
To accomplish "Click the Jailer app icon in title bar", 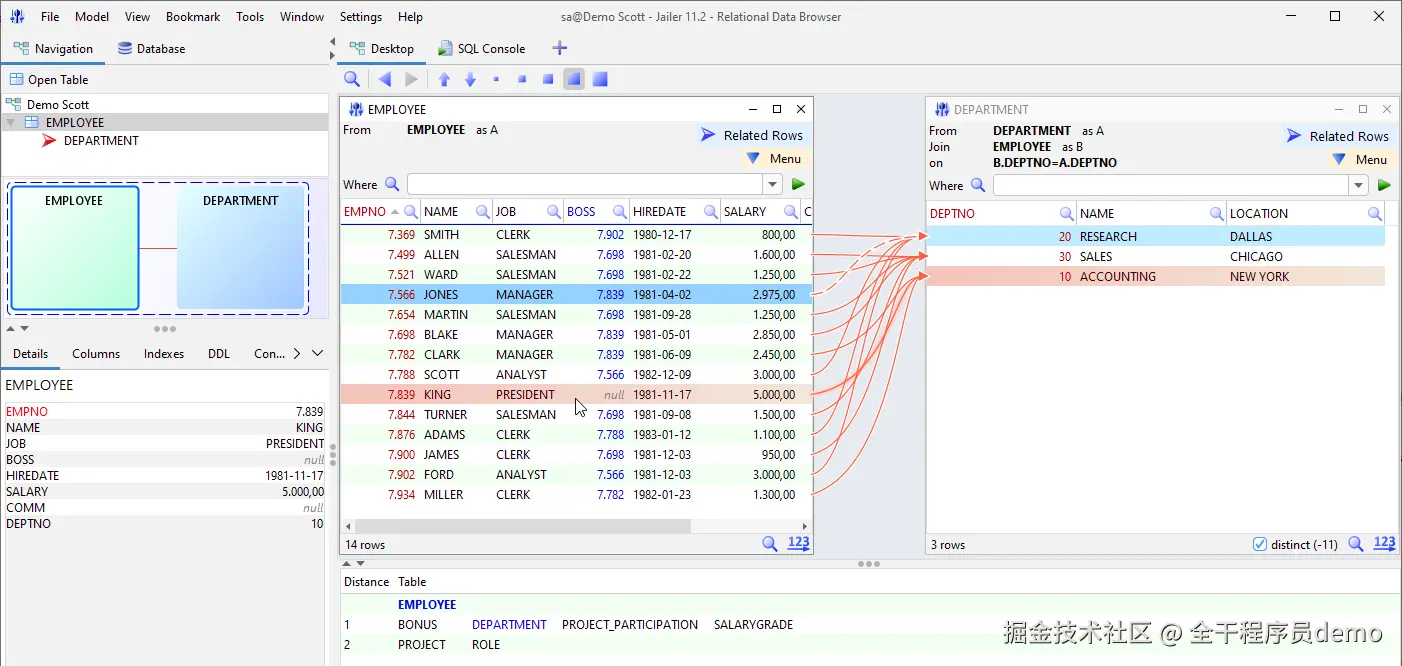I will 17,16.
